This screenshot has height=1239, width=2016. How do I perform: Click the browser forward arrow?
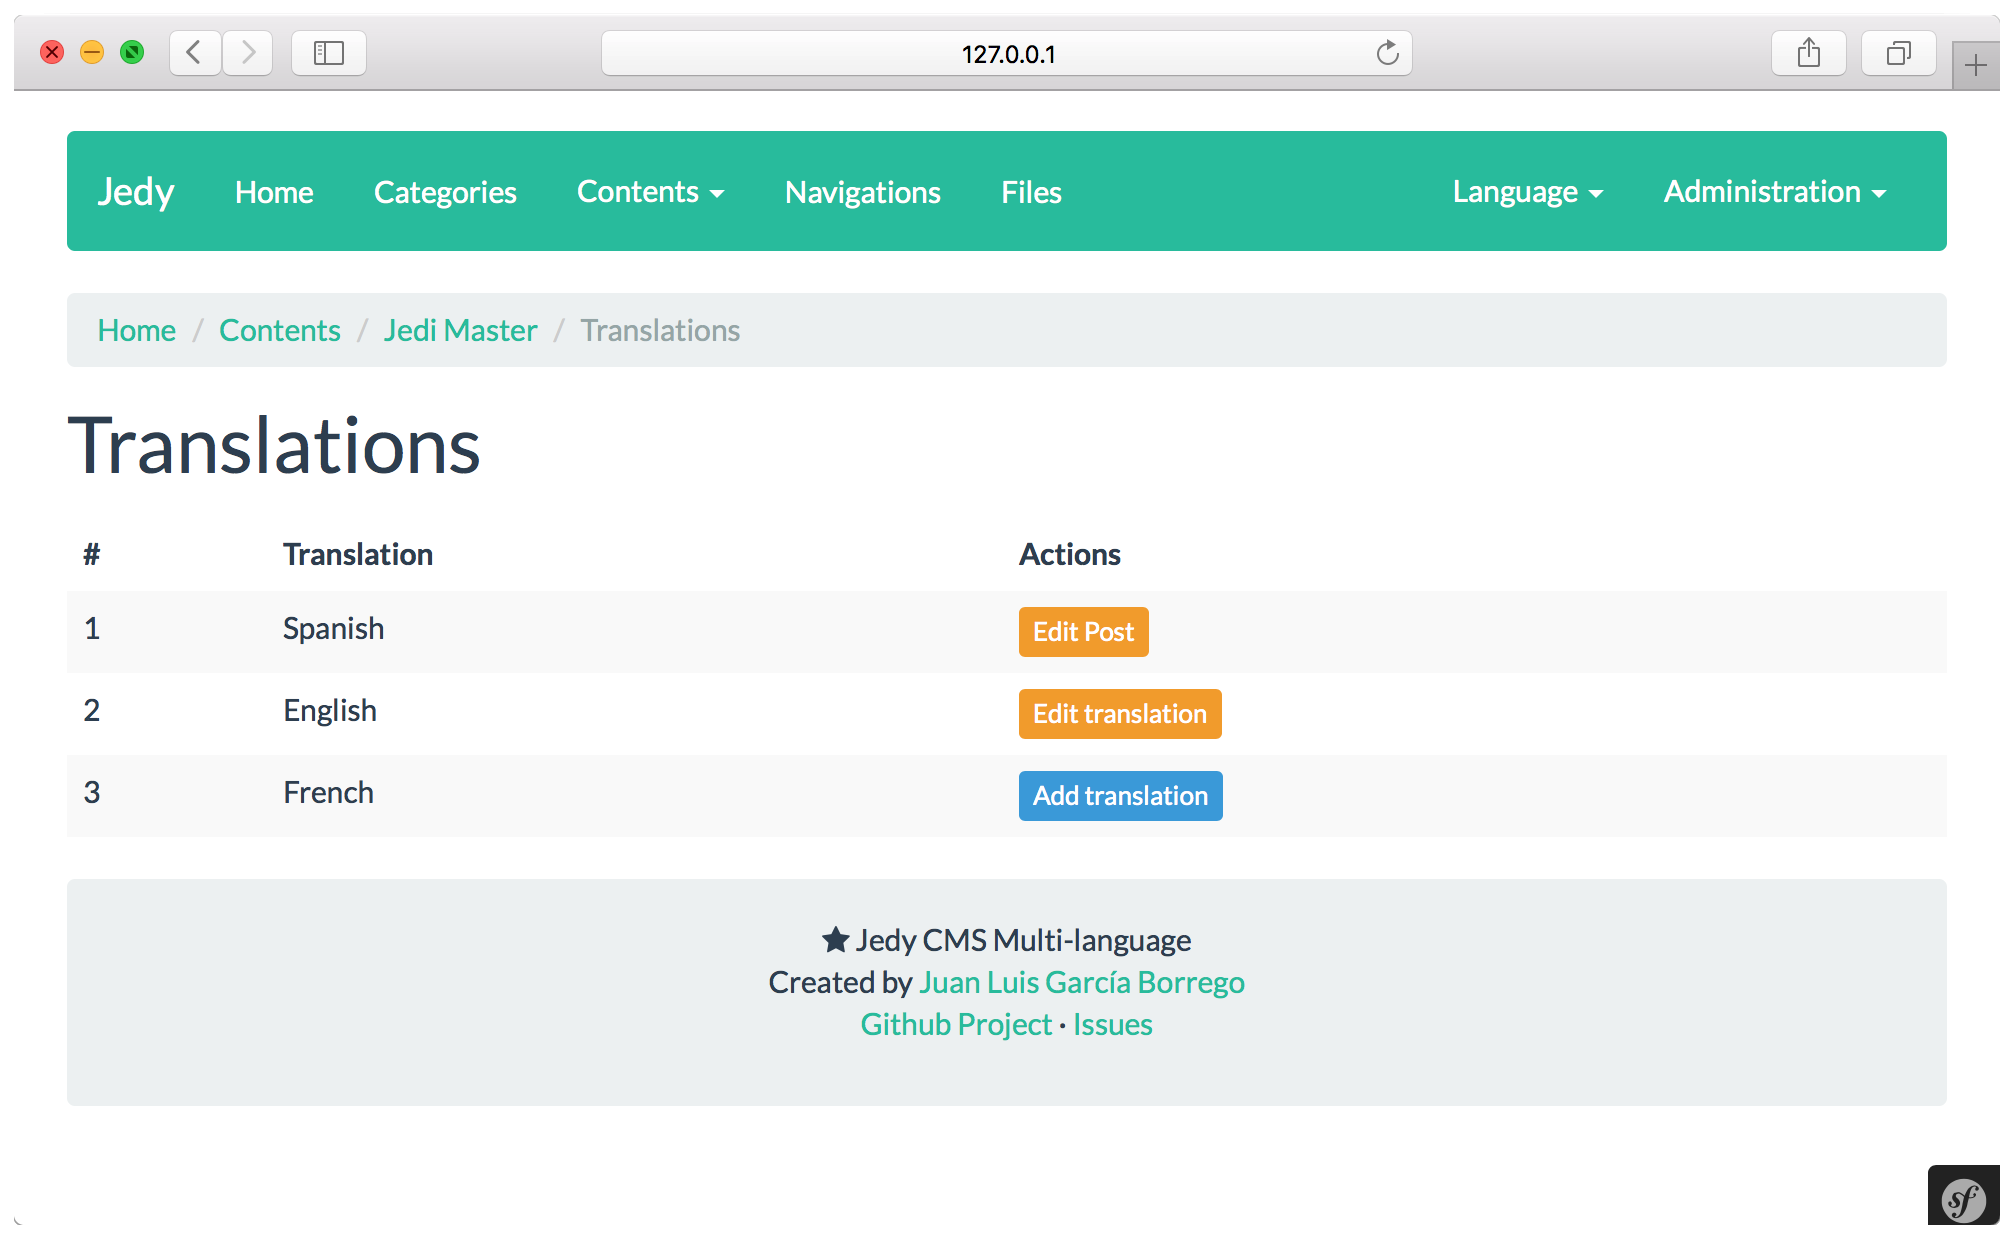[x=248, y=53]
